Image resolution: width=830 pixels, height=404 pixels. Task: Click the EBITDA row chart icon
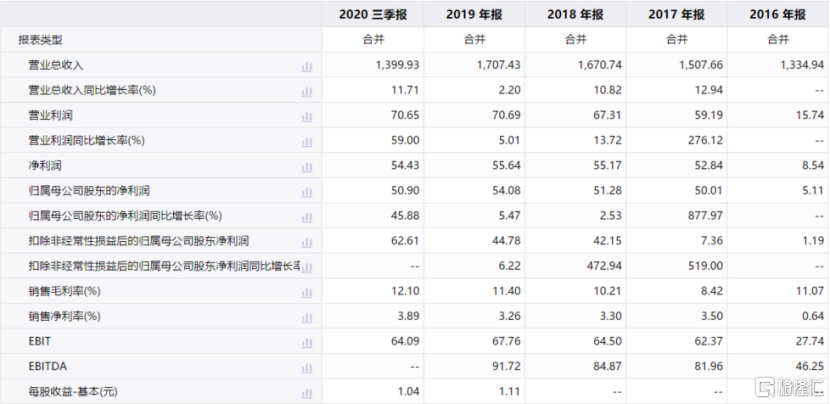[307, 367]
